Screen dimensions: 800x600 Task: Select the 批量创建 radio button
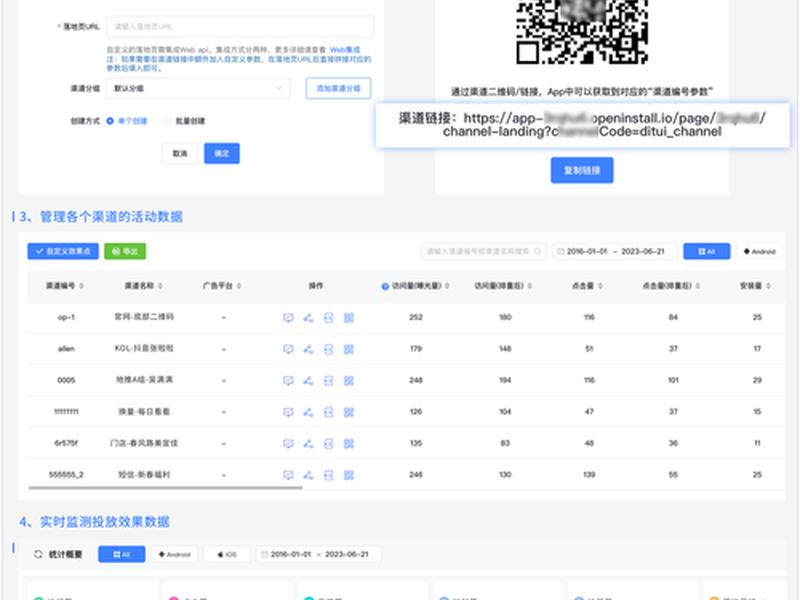tap(167, 121)
